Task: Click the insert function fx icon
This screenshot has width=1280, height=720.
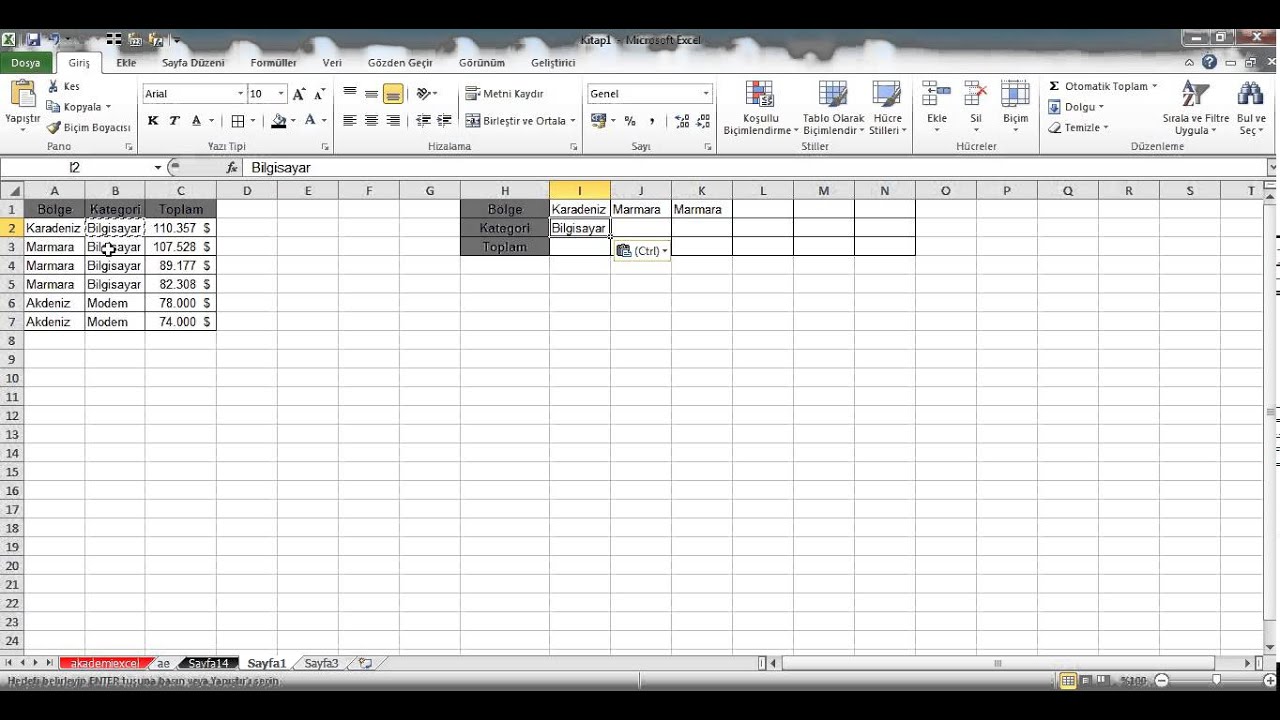Action: click(232, 168)
